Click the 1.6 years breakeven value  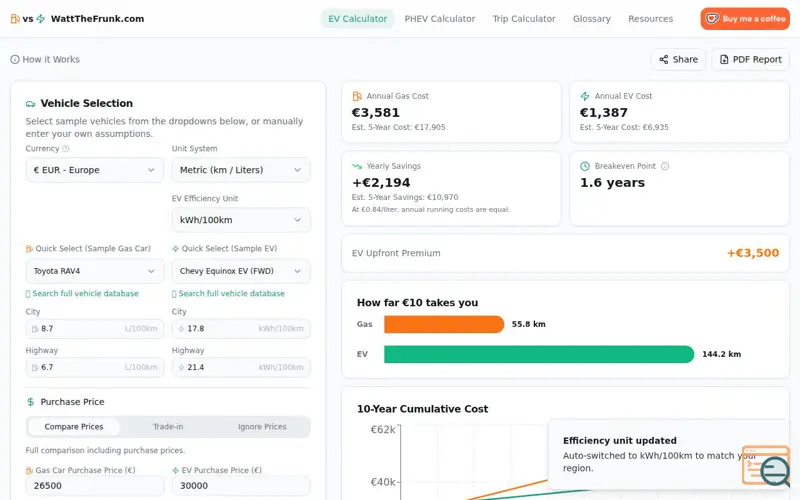[x=612, y=183]
